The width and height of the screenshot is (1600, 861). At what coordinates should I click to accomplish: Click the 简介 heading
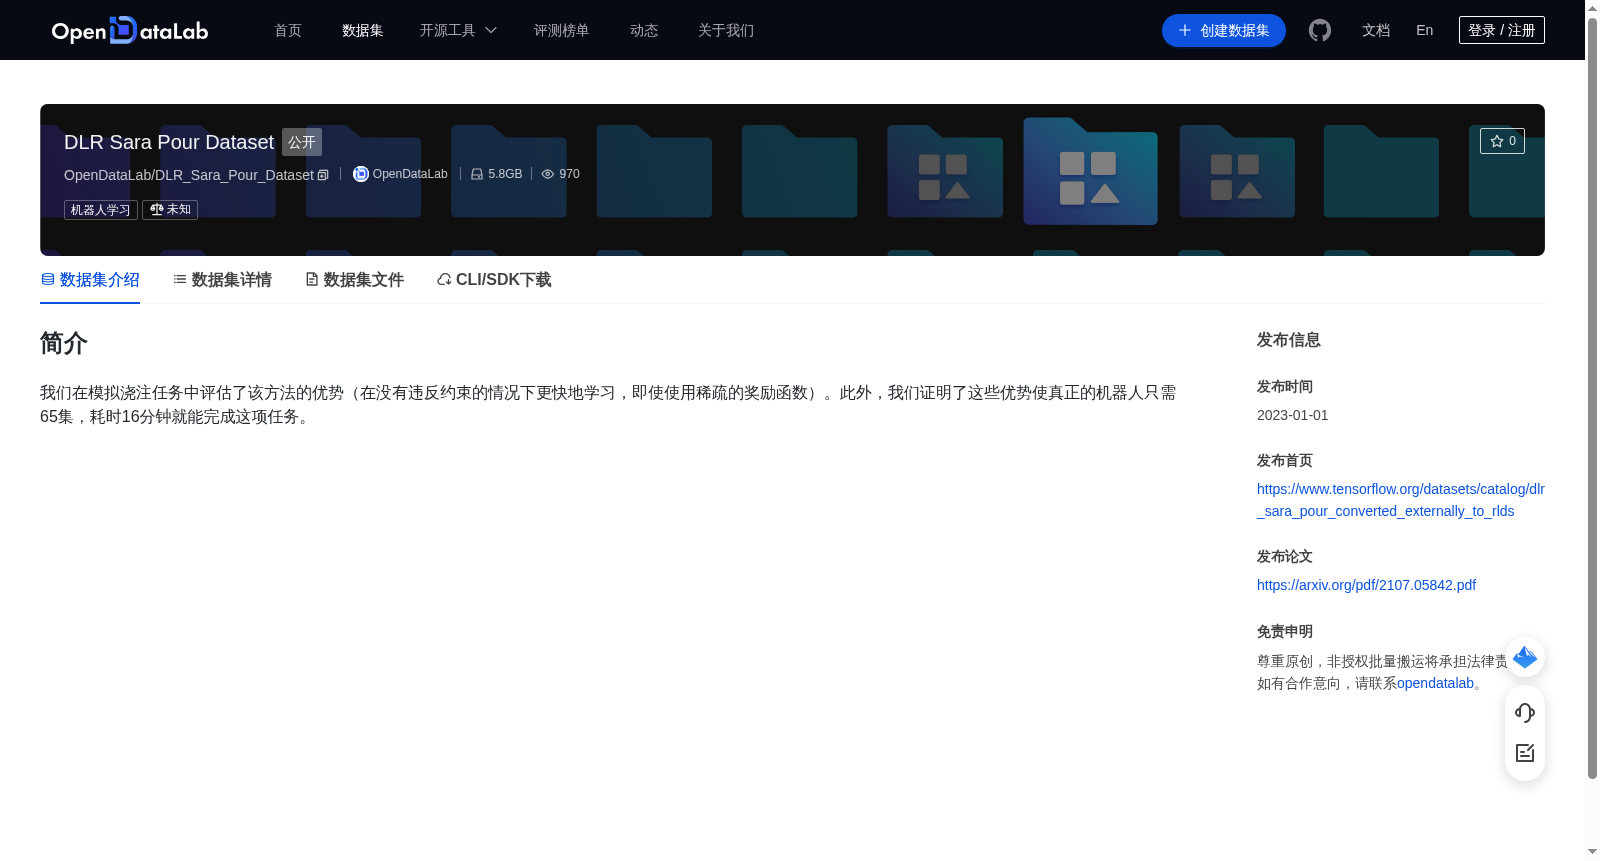tap(64, 343)
